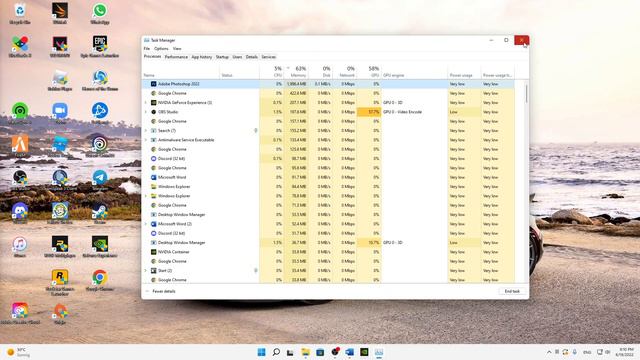Image resolution: width=640 pixels, height=360 pixels.
Task: Collapse Task Manager with Fewer details
Action: click(x=161, y=291)
